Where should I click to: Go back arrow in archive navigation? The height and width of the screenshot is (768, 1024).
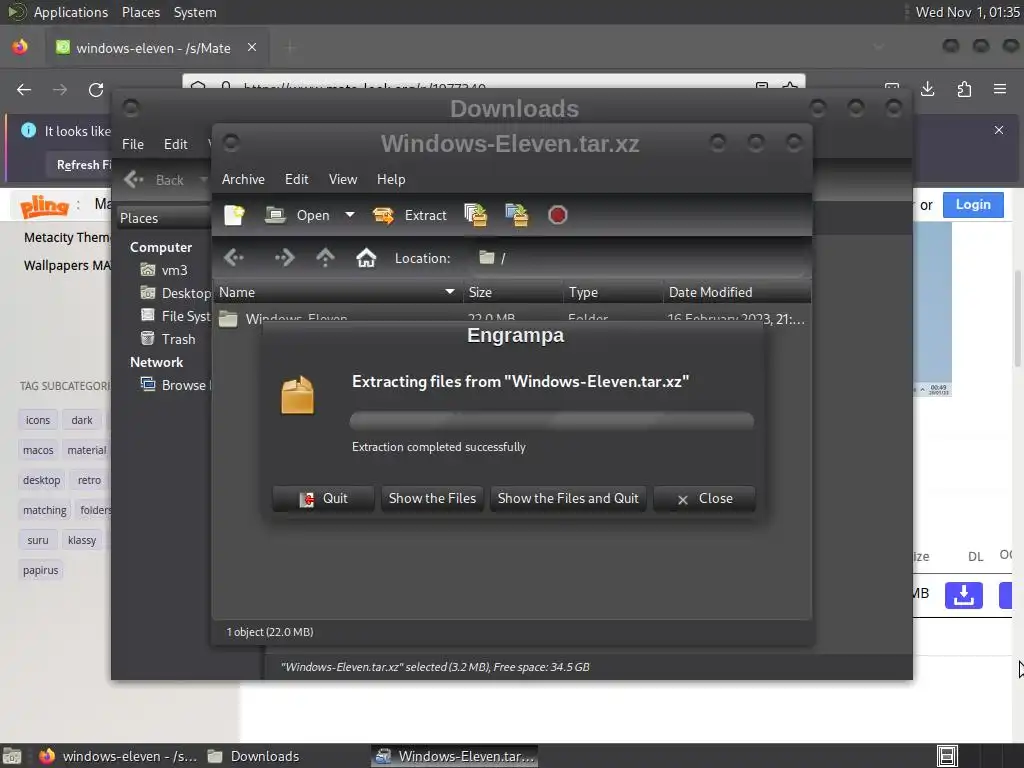(x=234, y=258)
